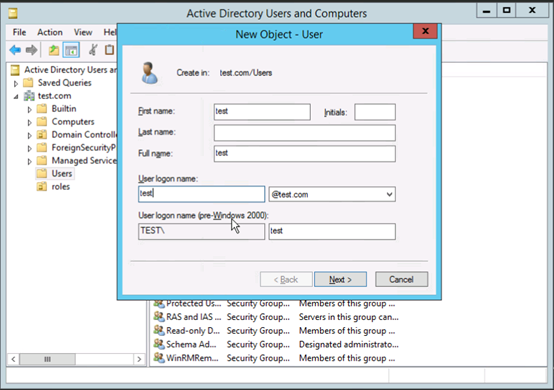The height and width of the screenshot is (390, 554).
Task: Click the Forward arrow toolbar icon
Action: 31,50
